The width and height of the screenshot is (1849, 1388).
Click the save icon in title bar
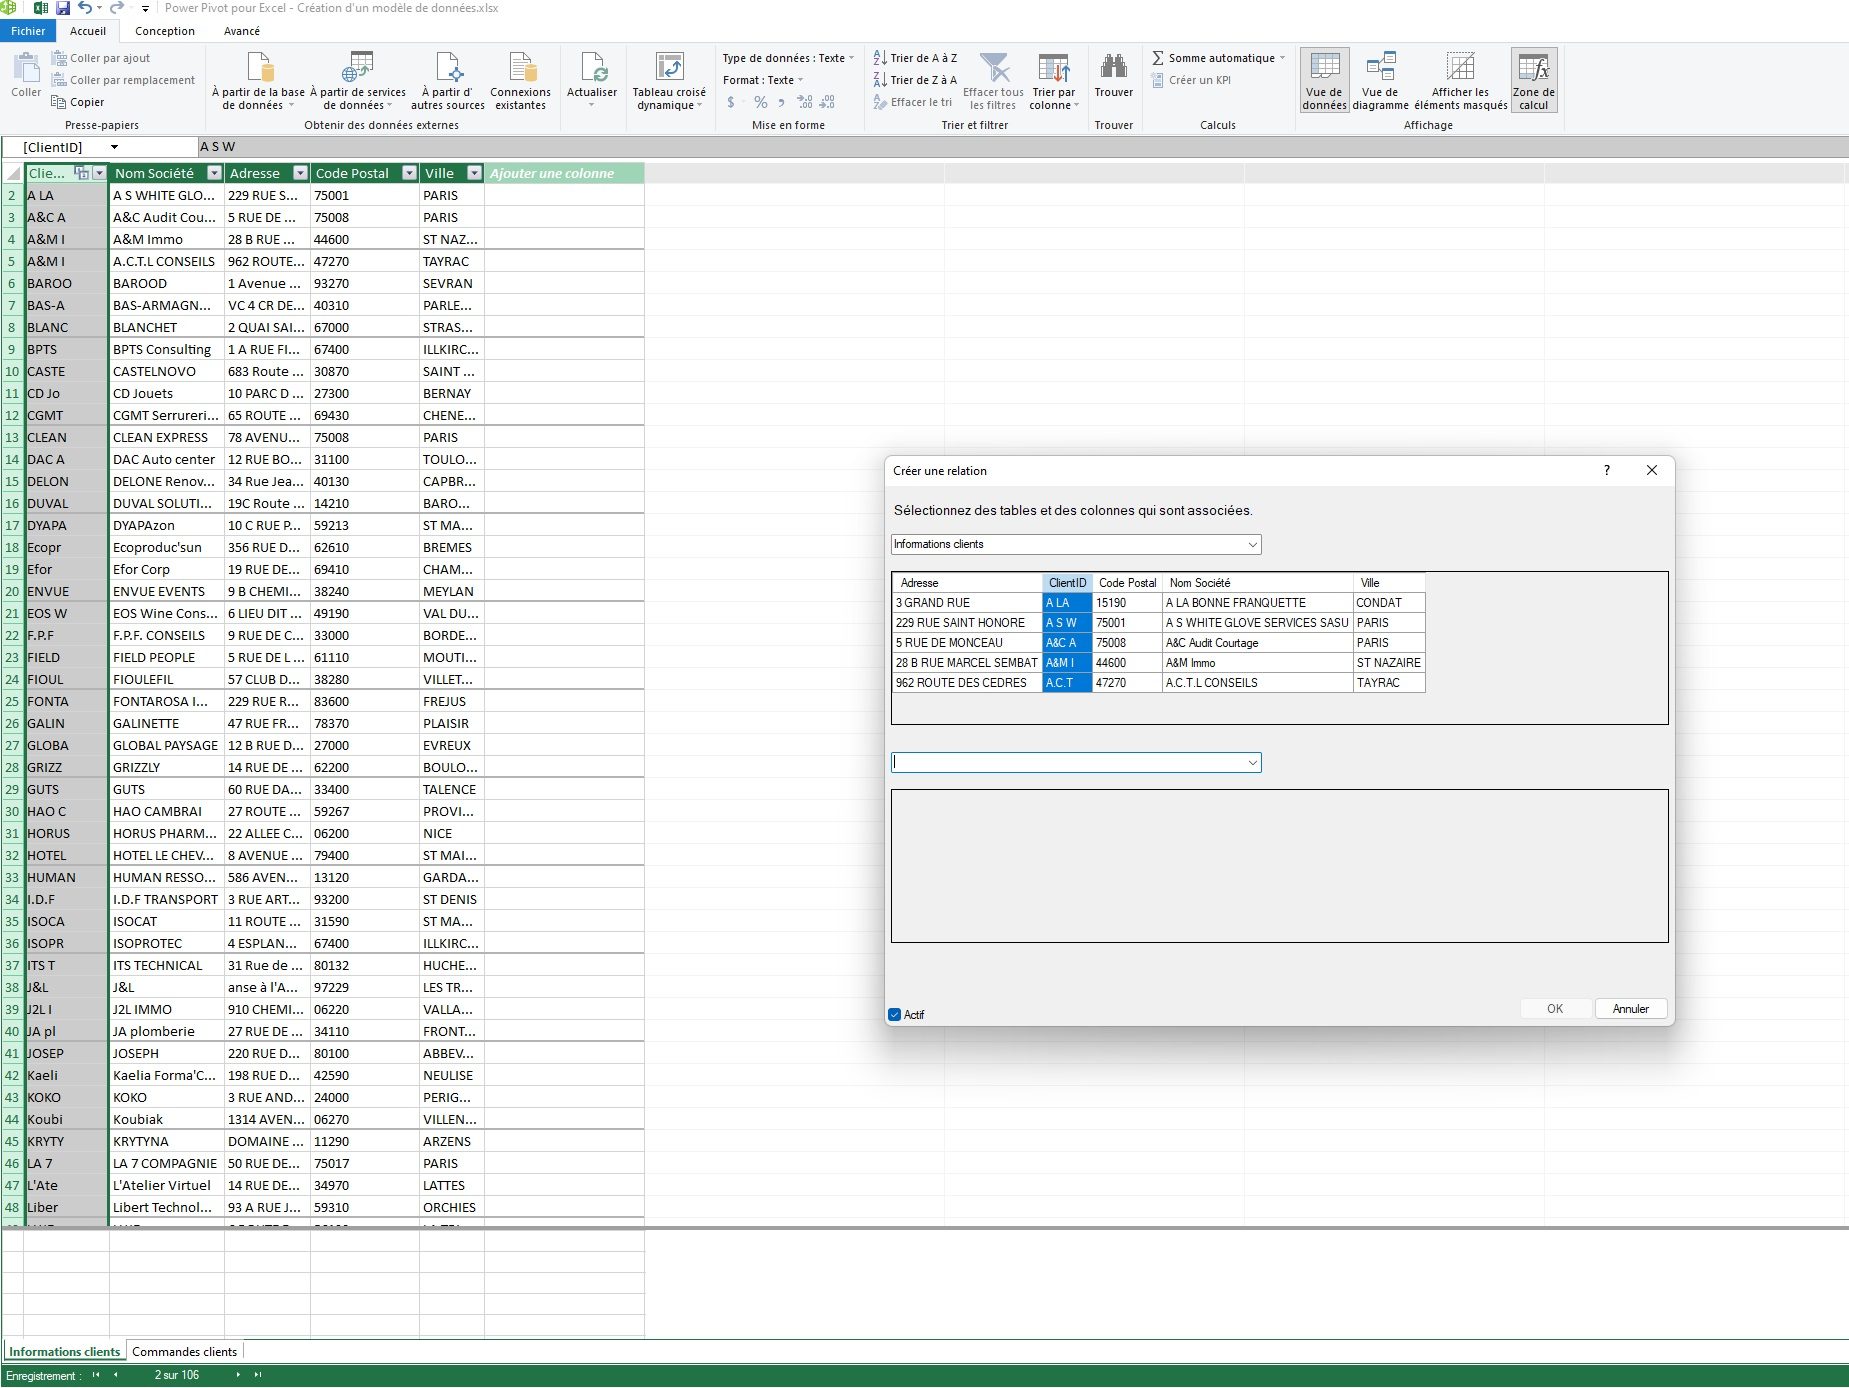tap(62, 8)
